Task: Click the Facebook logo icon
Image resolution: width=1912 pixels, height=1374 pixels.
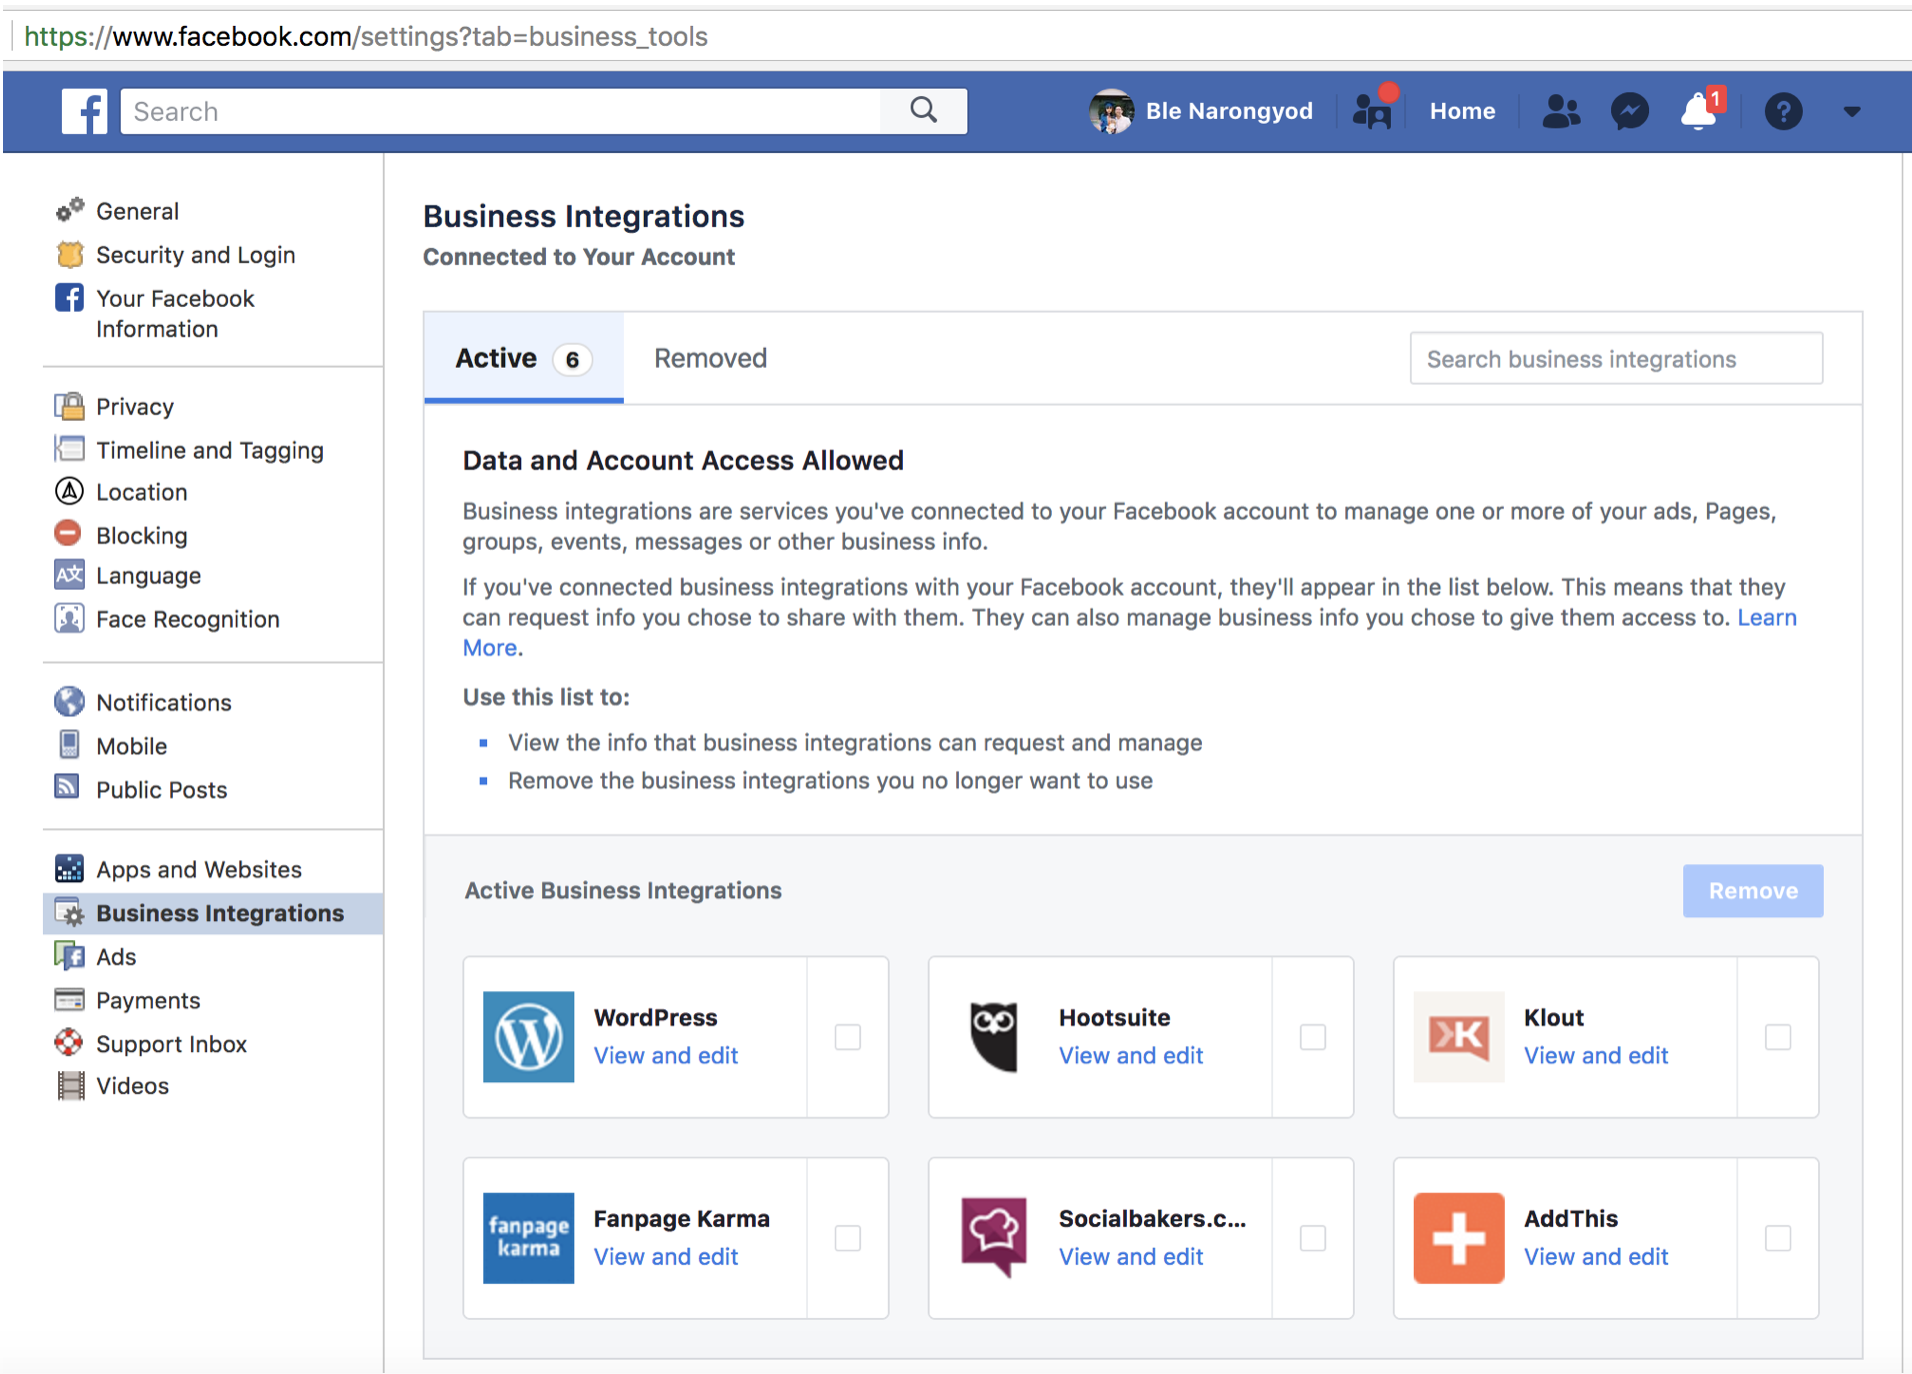Action: tap(84, 111)
